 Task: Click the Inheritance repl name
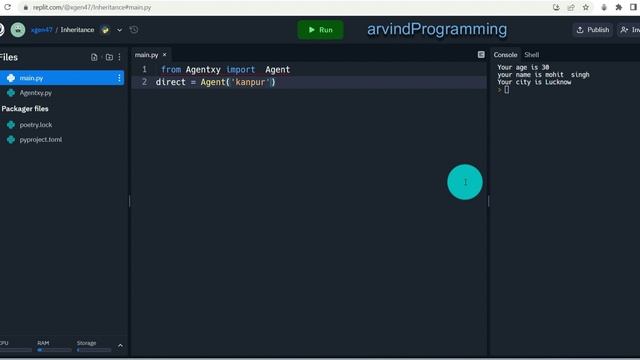(77, 30)
